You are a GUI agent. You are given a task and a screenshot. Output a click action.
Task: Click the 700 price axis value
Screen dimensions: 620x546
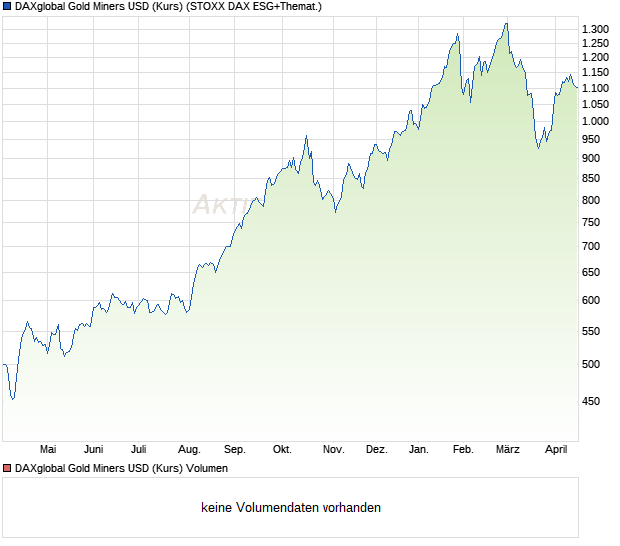coord(591,247)
